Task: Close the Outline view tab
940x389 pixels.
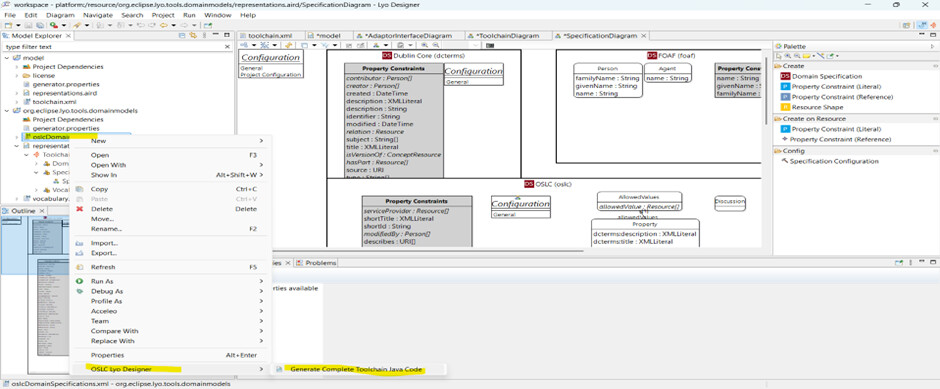Action: pyautogui.click(x=43, y=212)
